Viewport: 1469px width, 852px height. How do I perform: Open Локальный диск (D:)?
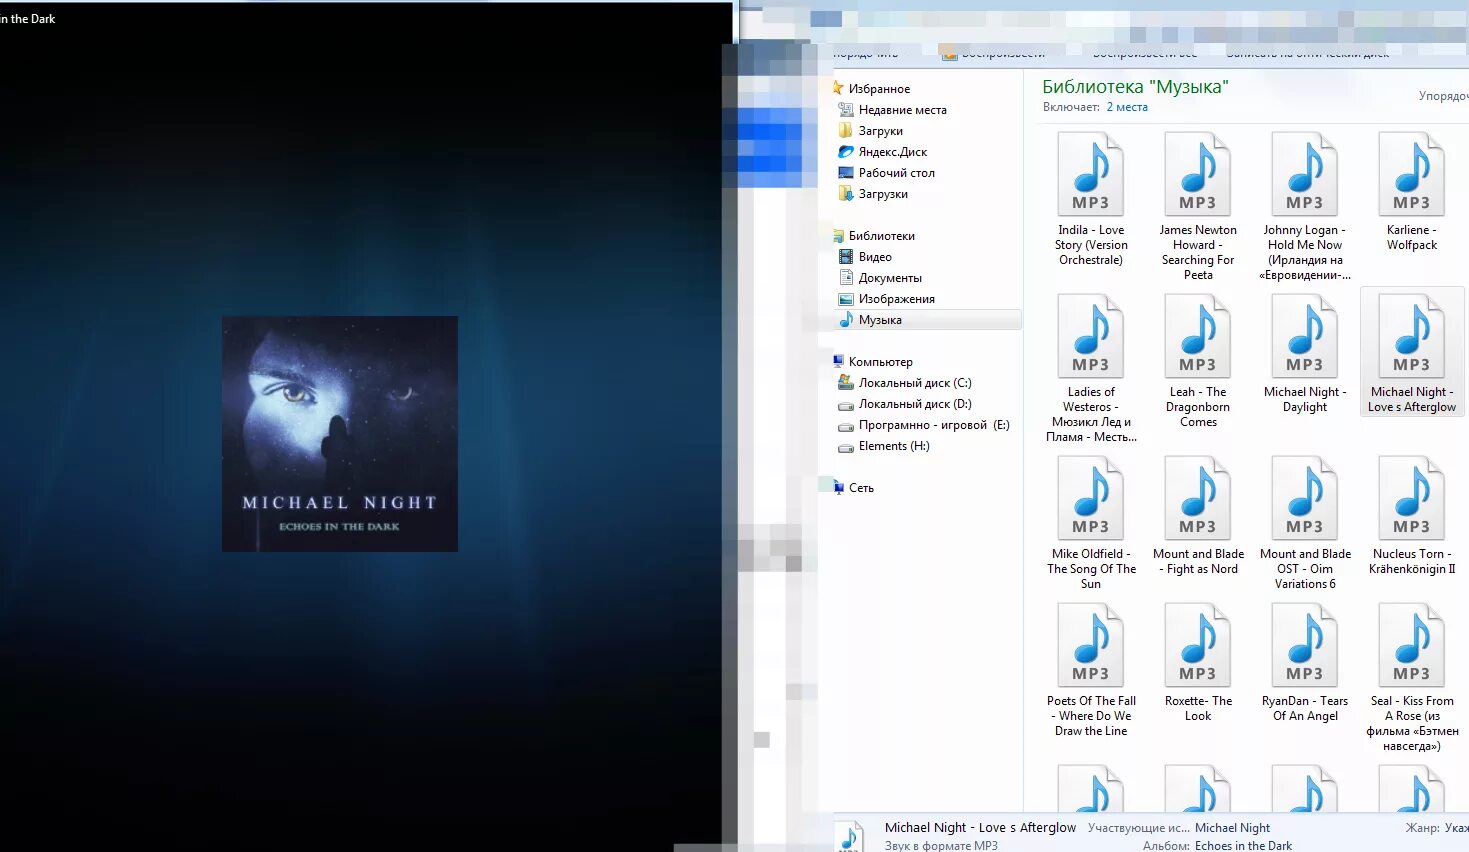[x=915, y=404]
